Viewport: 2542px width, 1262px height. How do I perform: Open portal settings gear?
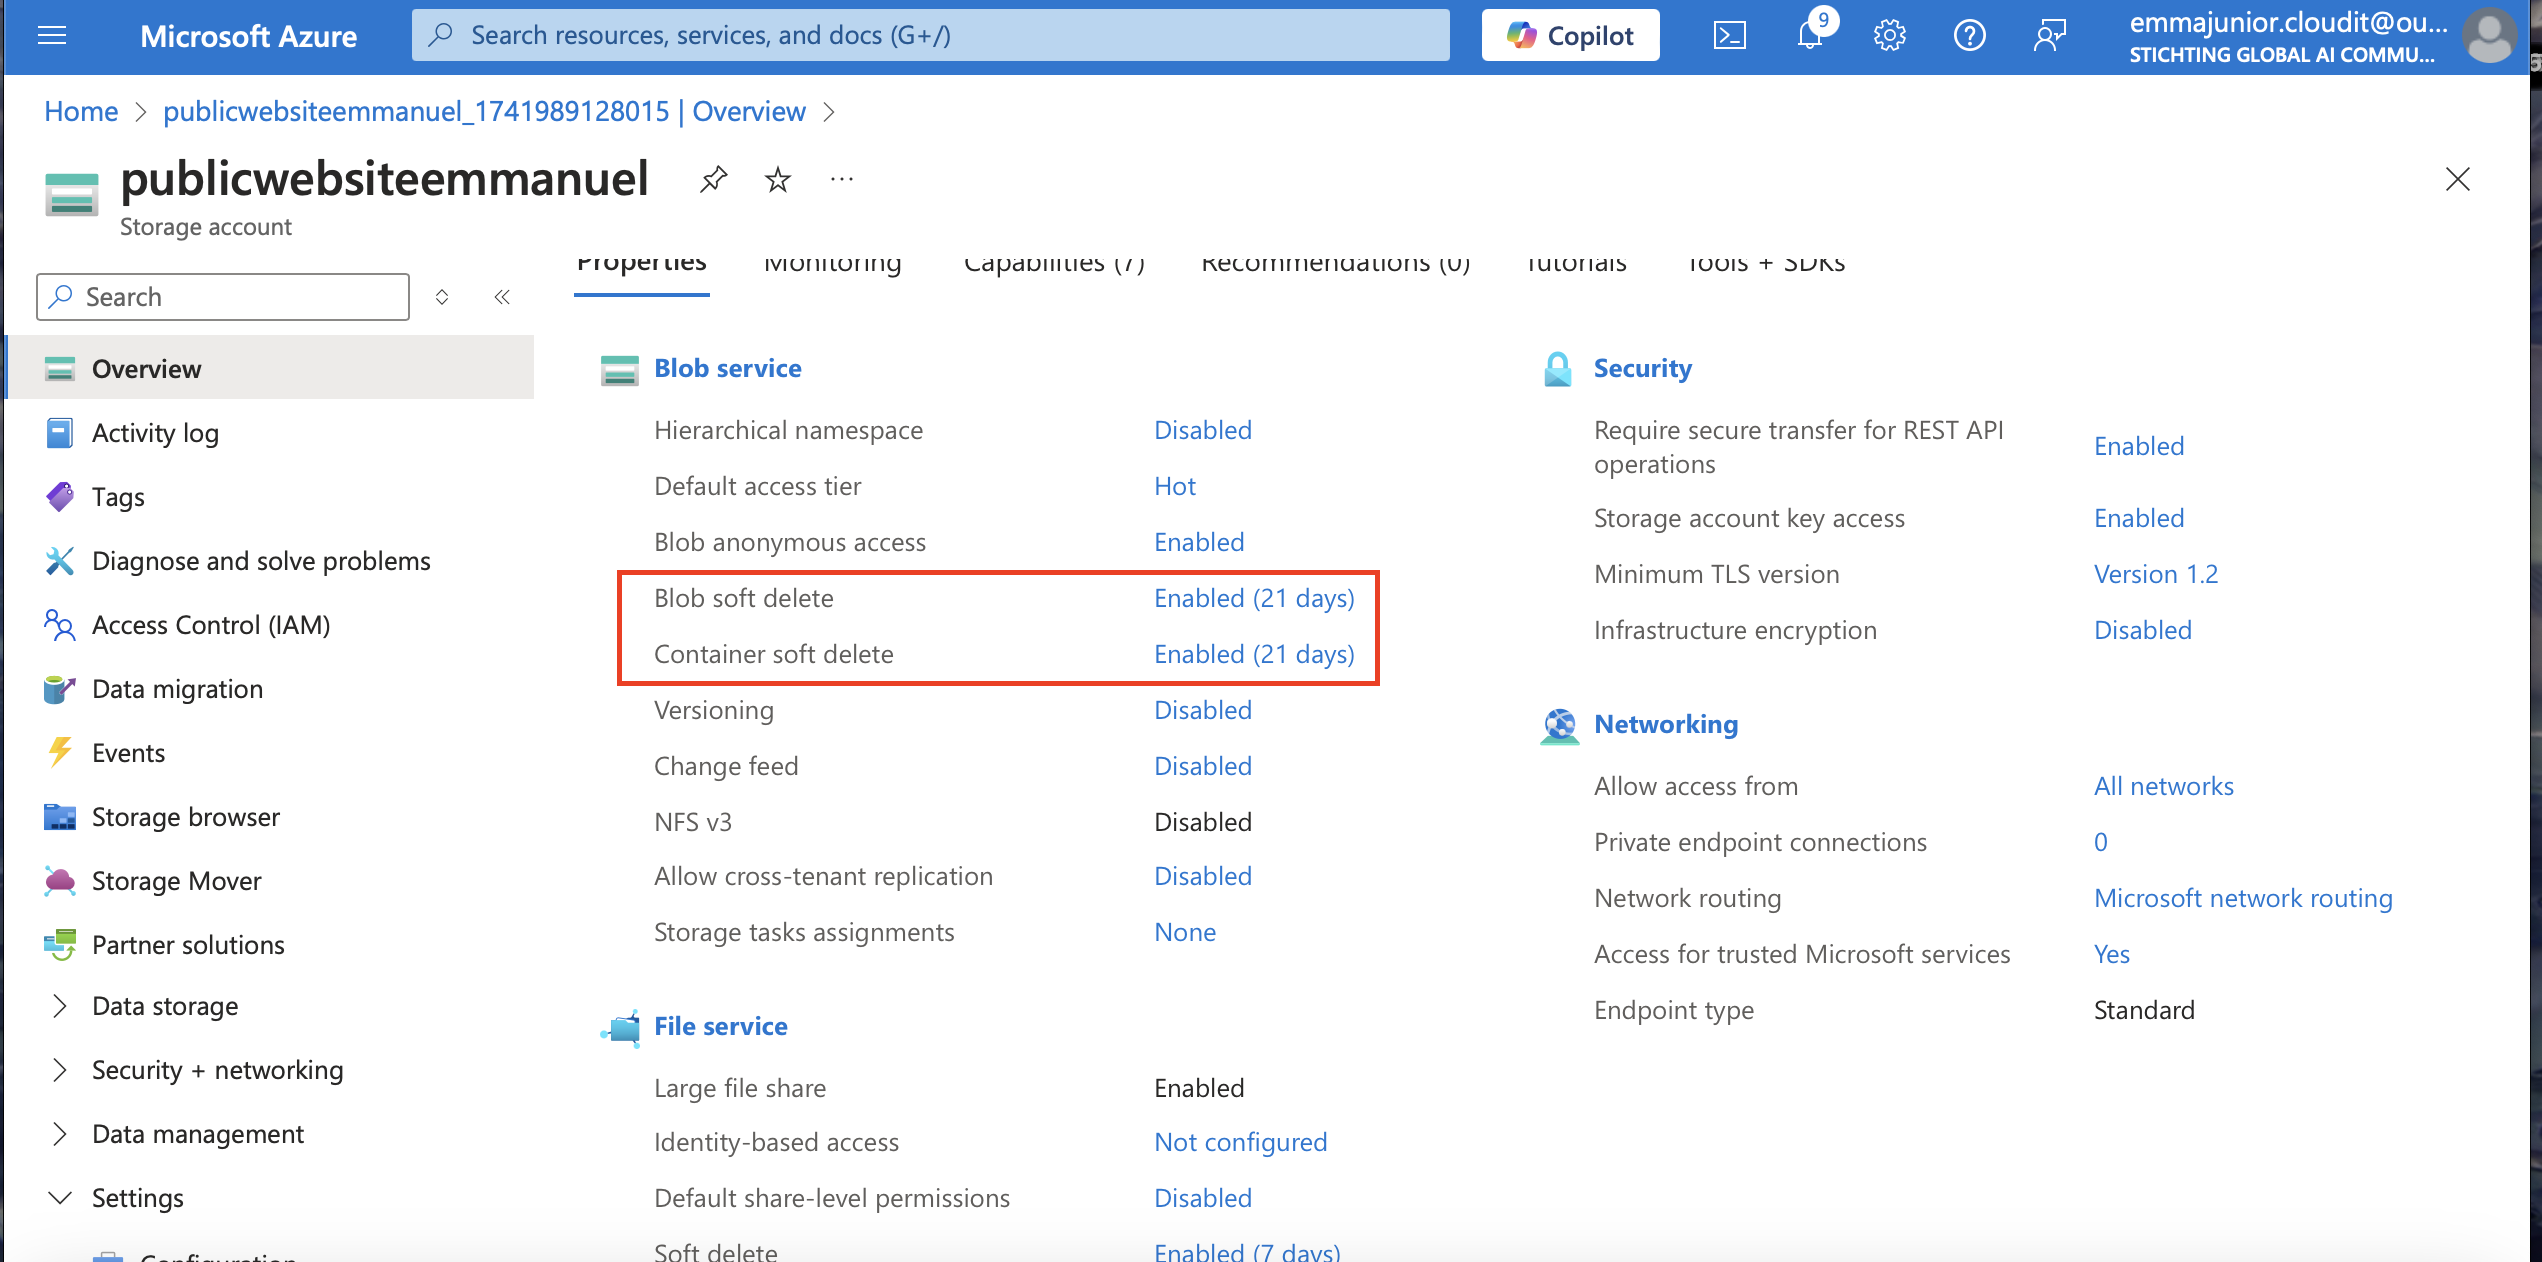tap(1890, 36)
